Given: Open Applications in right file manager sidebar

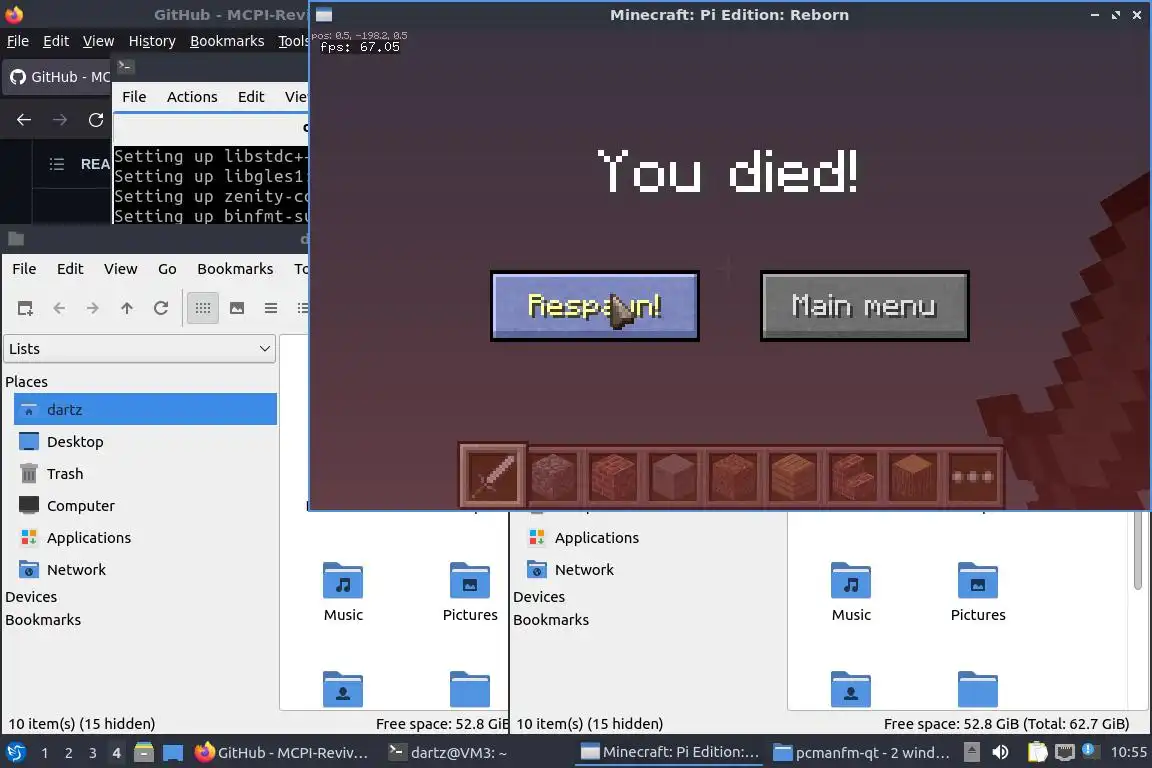Looking at the screenshot, I should pos(597,538).
